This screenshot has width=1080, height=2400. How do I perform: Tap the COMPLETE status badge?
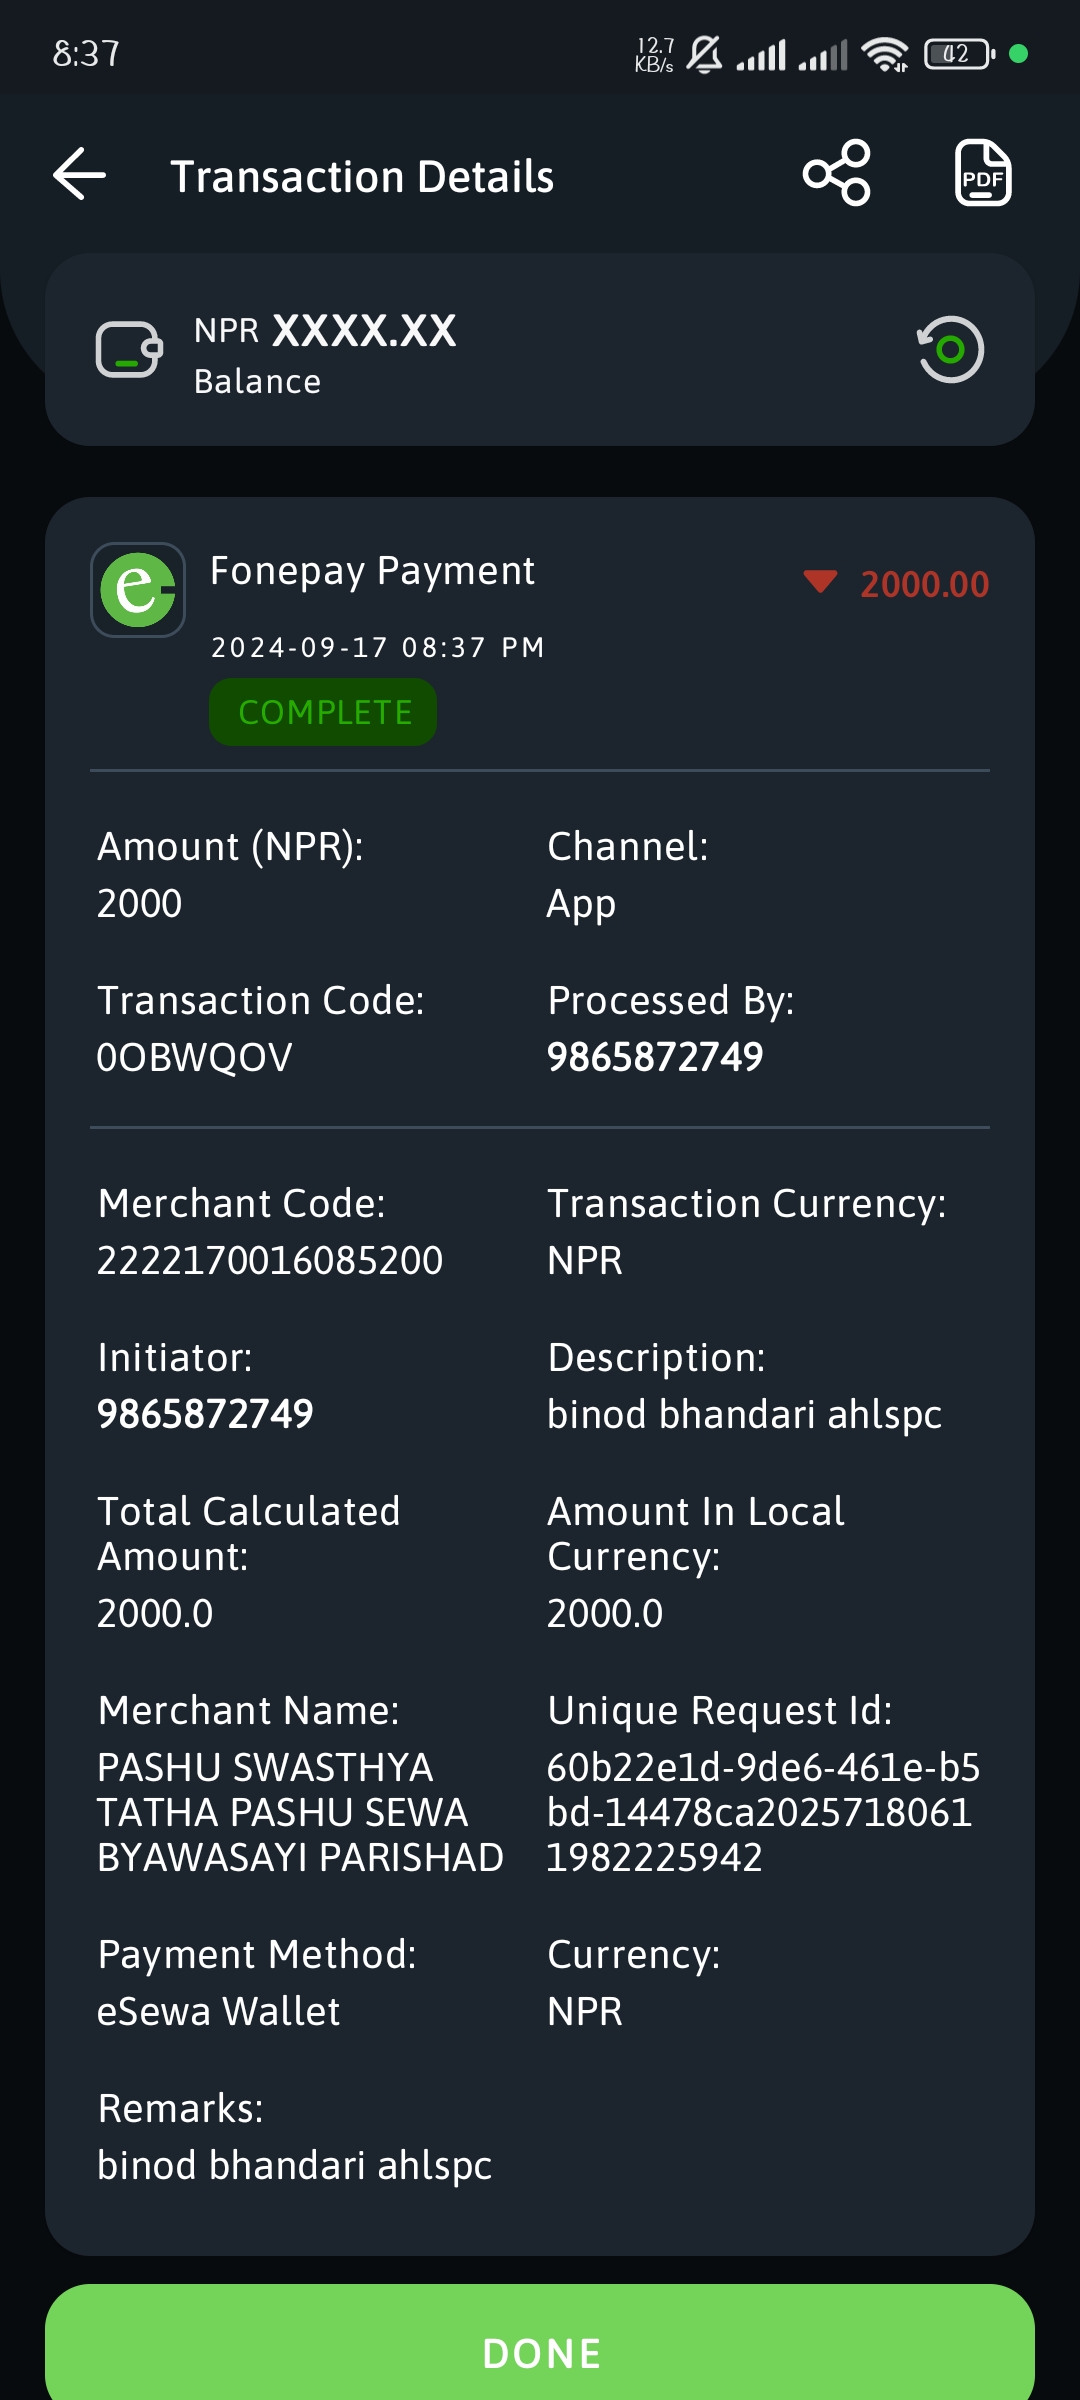(x=323, y=712)
